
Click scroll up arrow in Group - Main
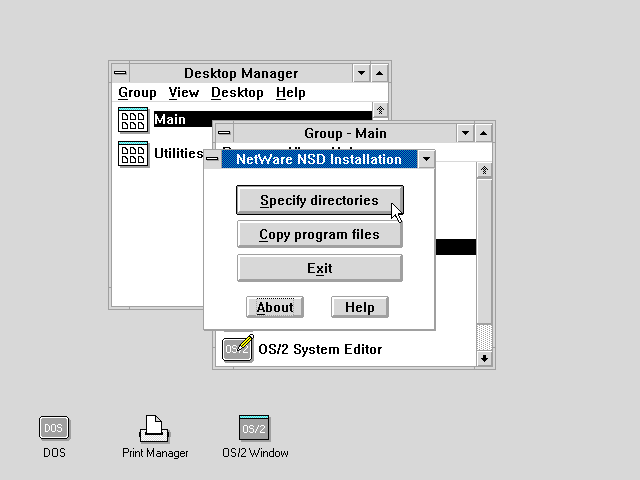tap(484, 170)
